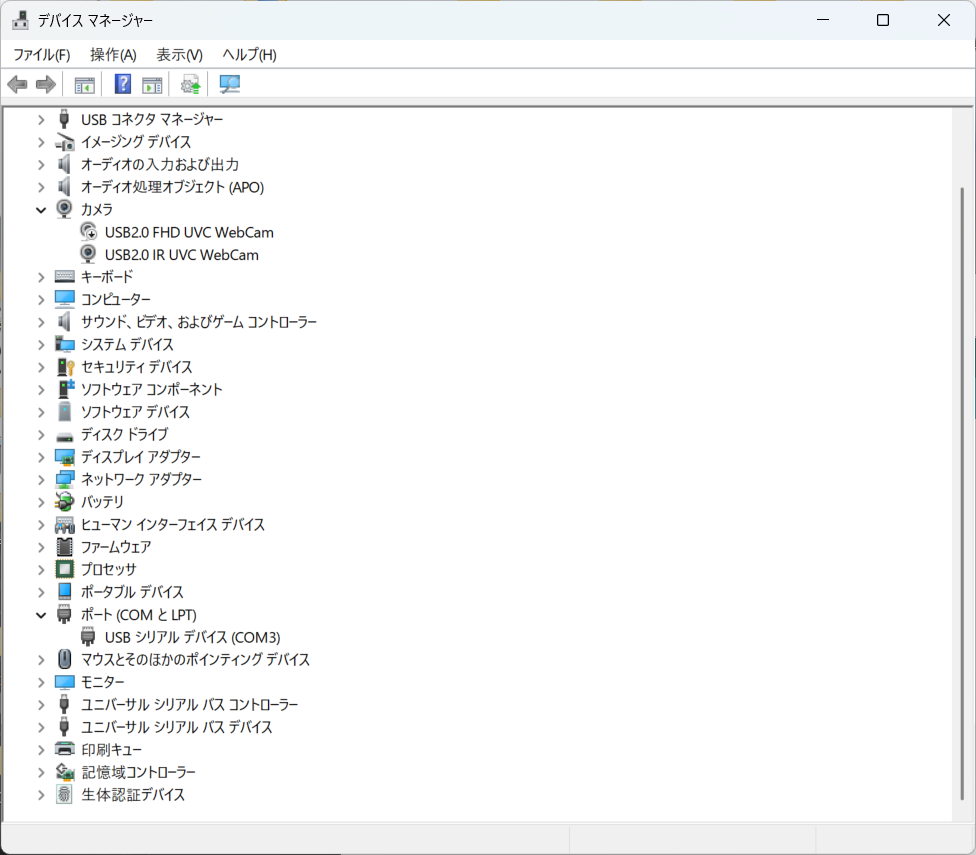Select the USB2.0 FHD UVC WebCam device
Image resolution: width=976 pixels, height=855 pixels.
click(188, 232)
